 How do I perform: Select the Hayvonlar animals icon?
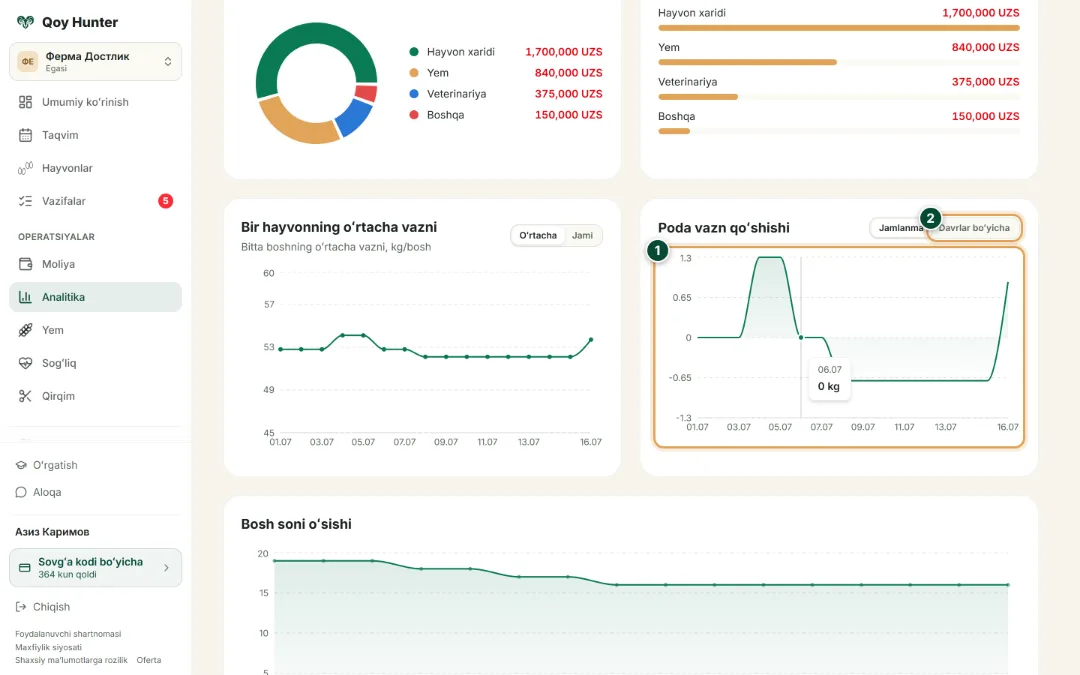[x=25, y=168]
